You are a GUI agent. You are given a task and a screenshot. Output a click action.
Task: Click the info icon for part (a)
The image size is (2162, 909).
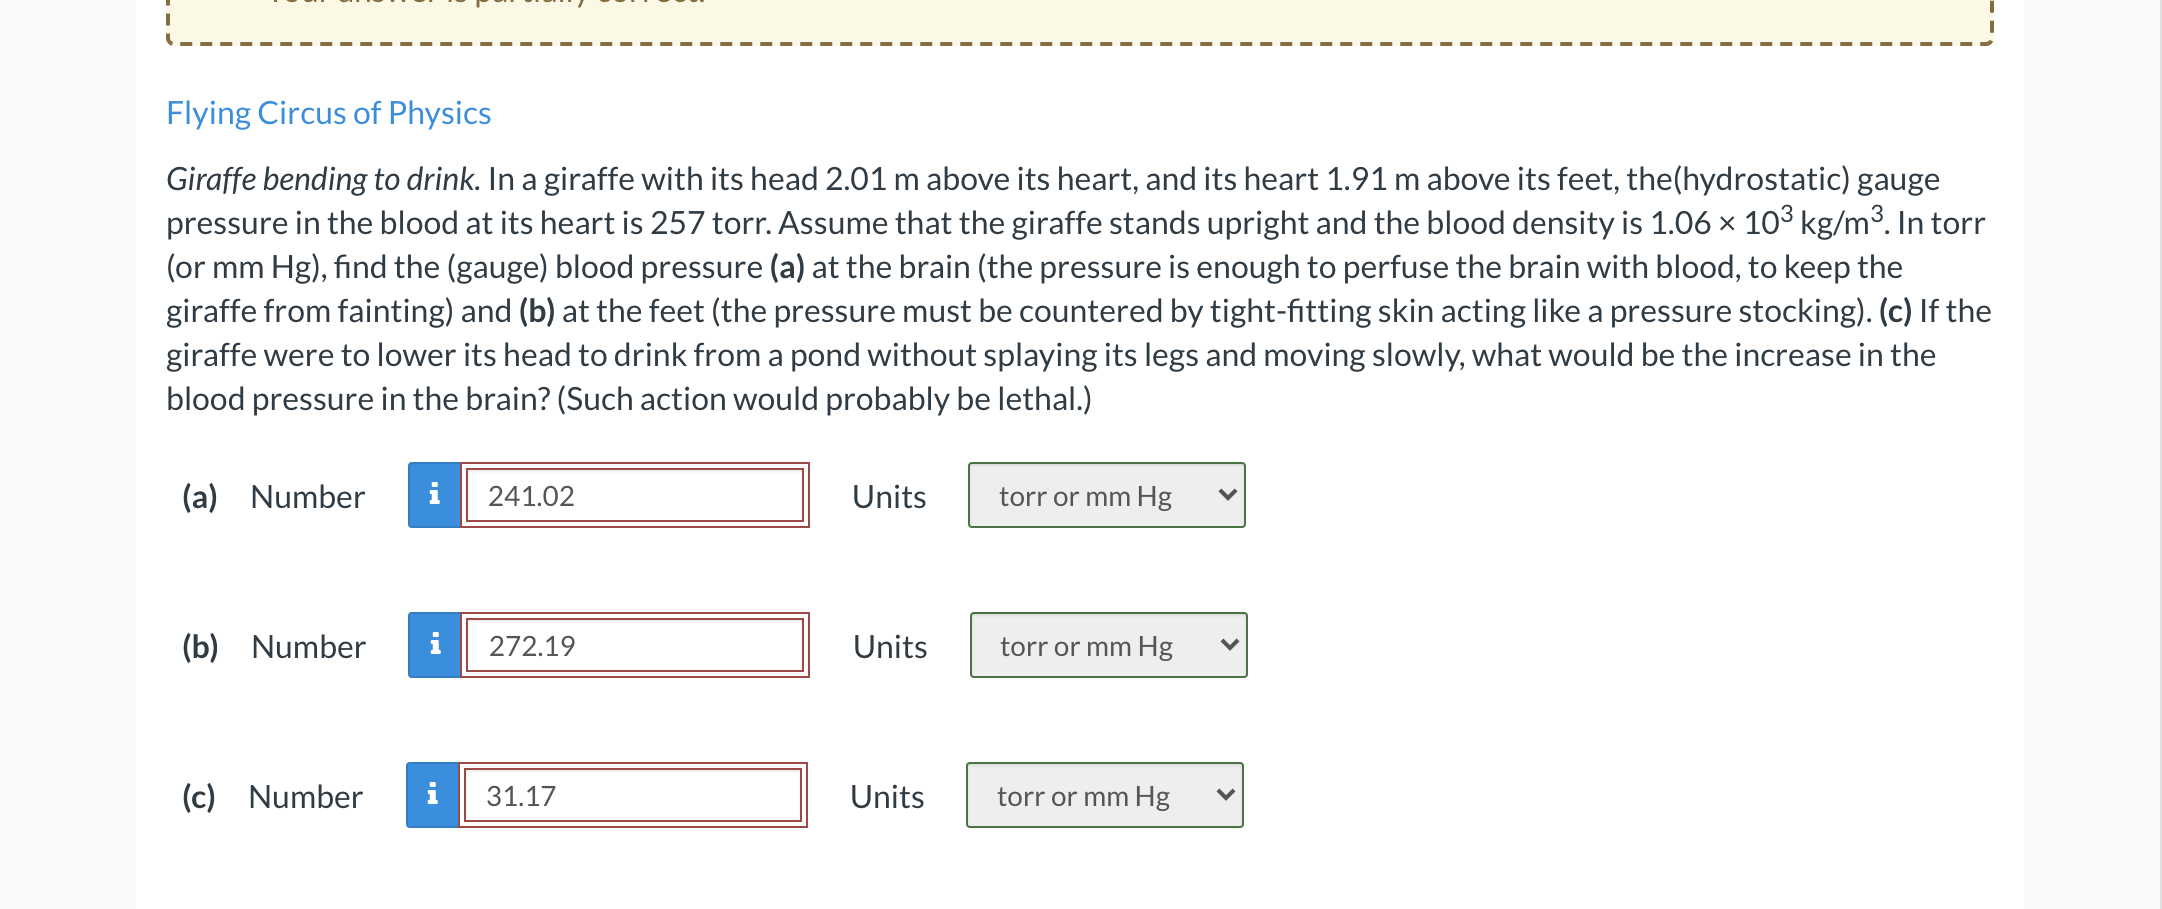[434, 495]
